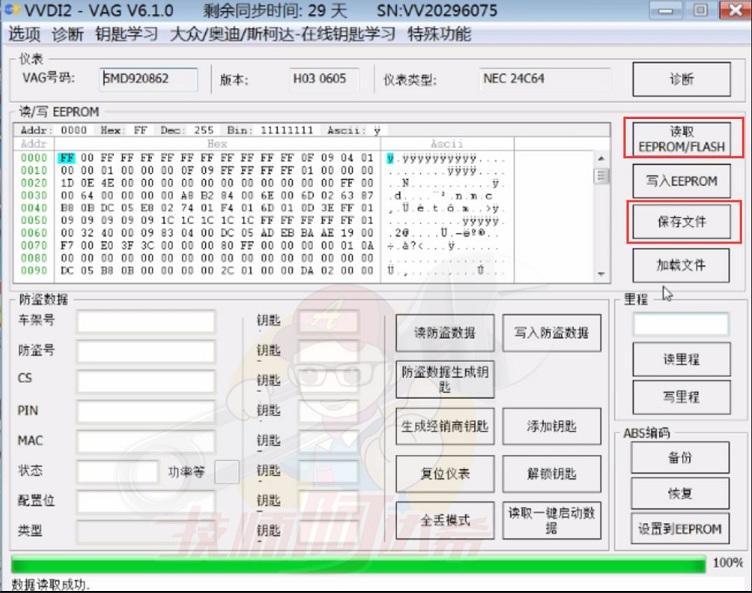The height and width of the screenshot is (593, 752).
Task: Click the PIN input field
Action: coord(146,411)
